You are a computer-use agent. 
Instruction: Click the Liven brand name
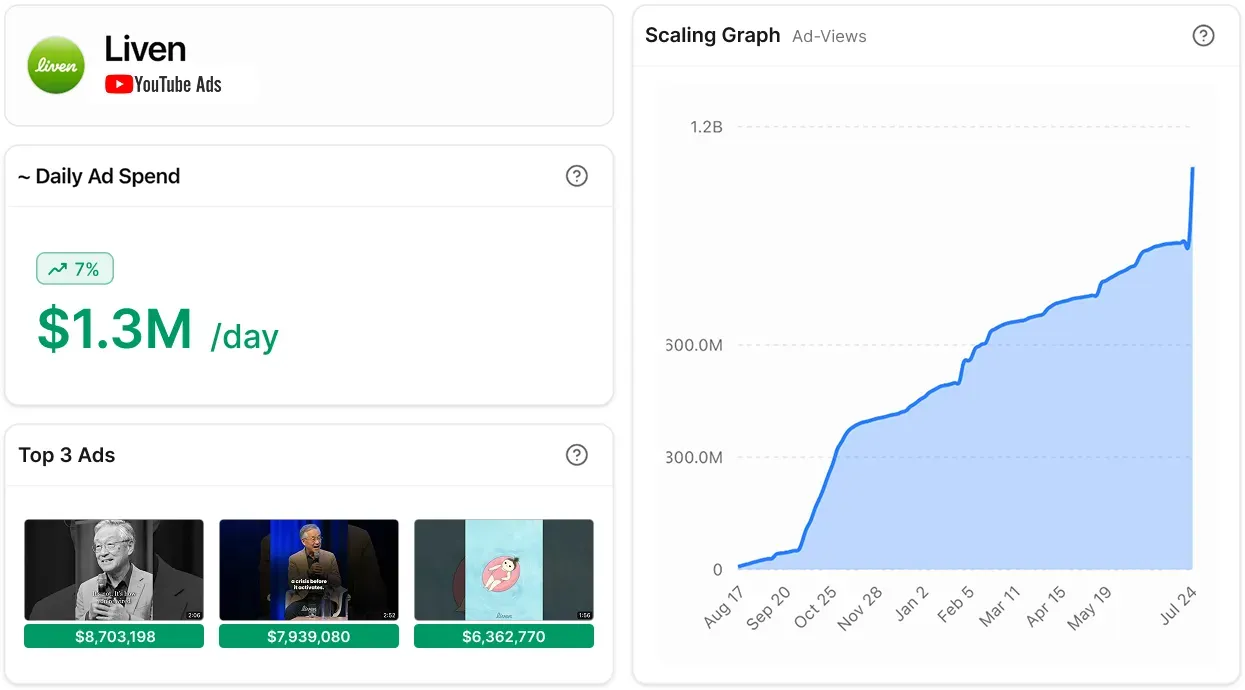point(145,49)
